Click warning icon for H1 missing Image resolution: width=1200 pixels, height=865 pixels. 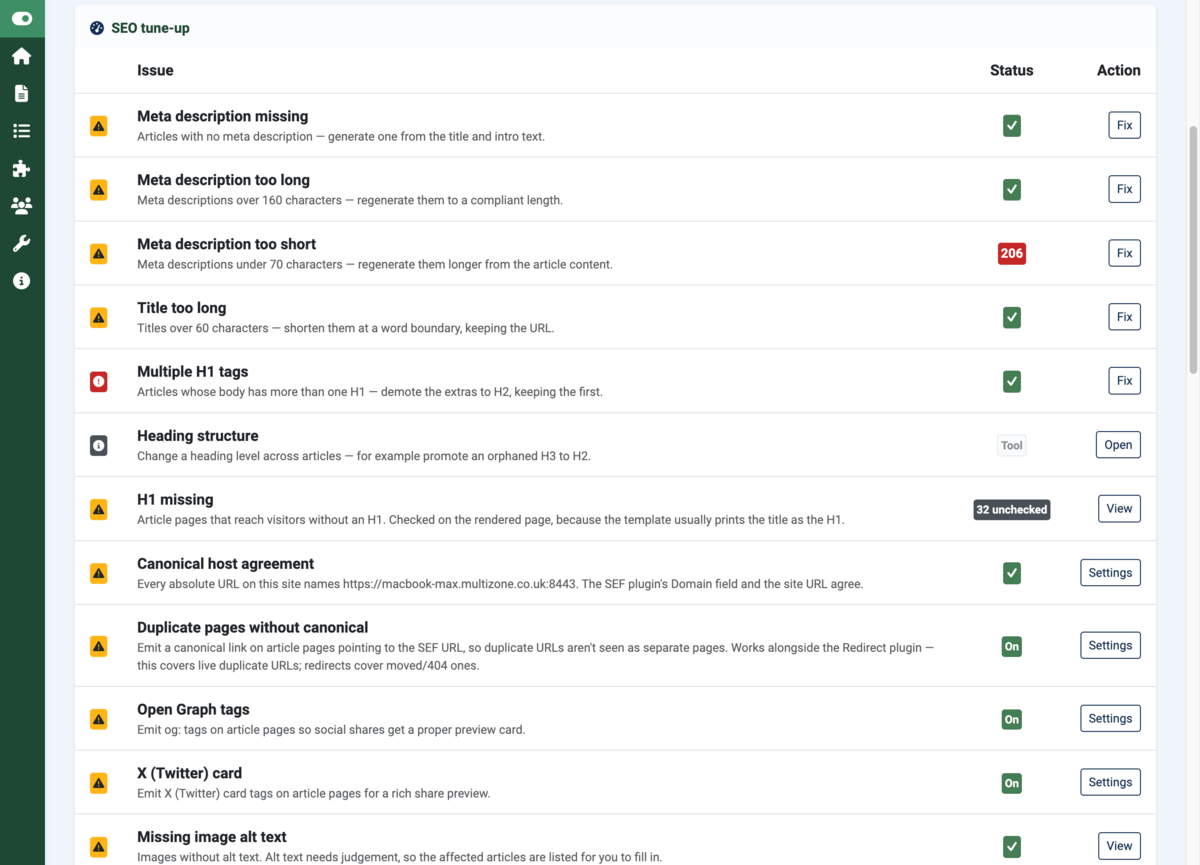click(99, 510)
